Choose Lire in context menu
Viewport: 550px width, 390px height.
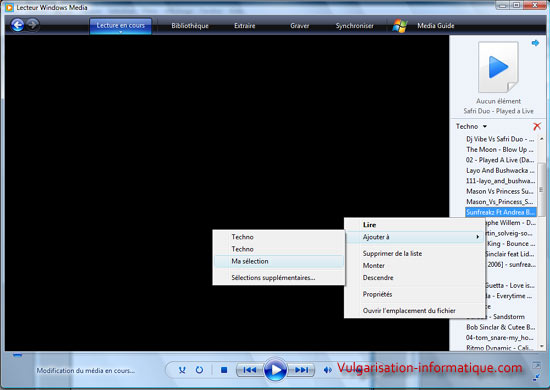click(x=415, y=225)
